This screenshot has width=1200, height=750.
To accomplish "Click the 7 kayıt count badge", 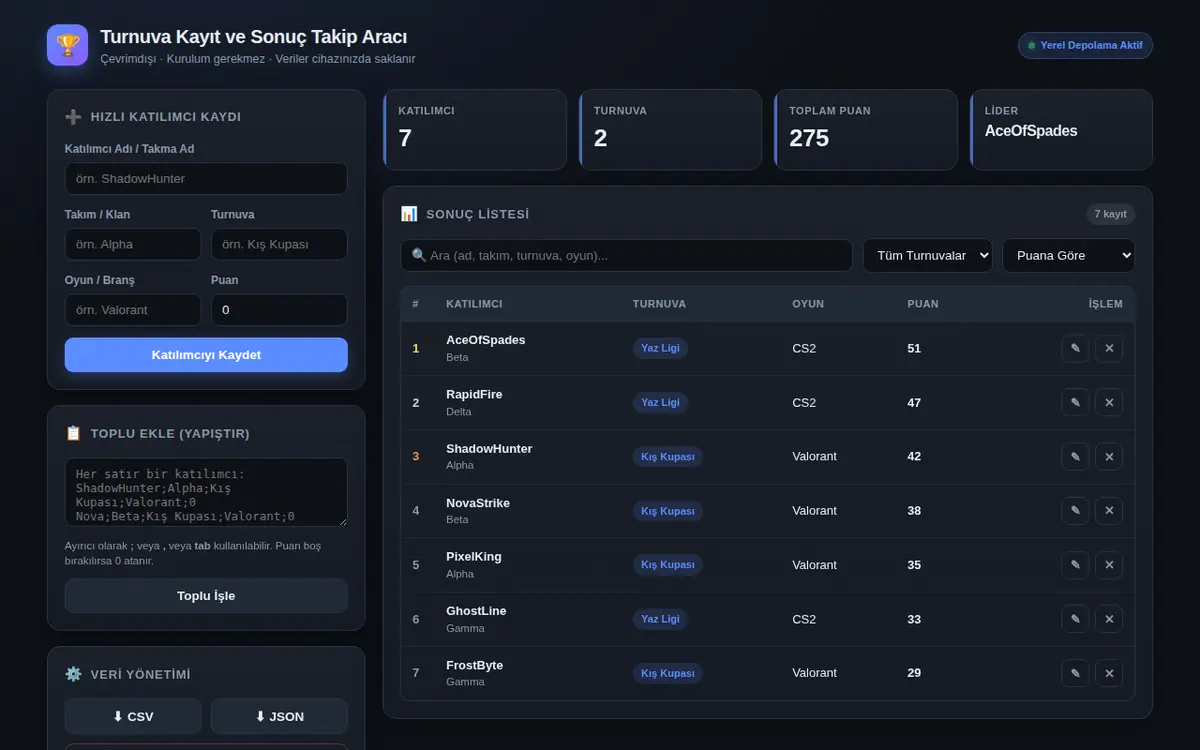I will (1110, 214).
